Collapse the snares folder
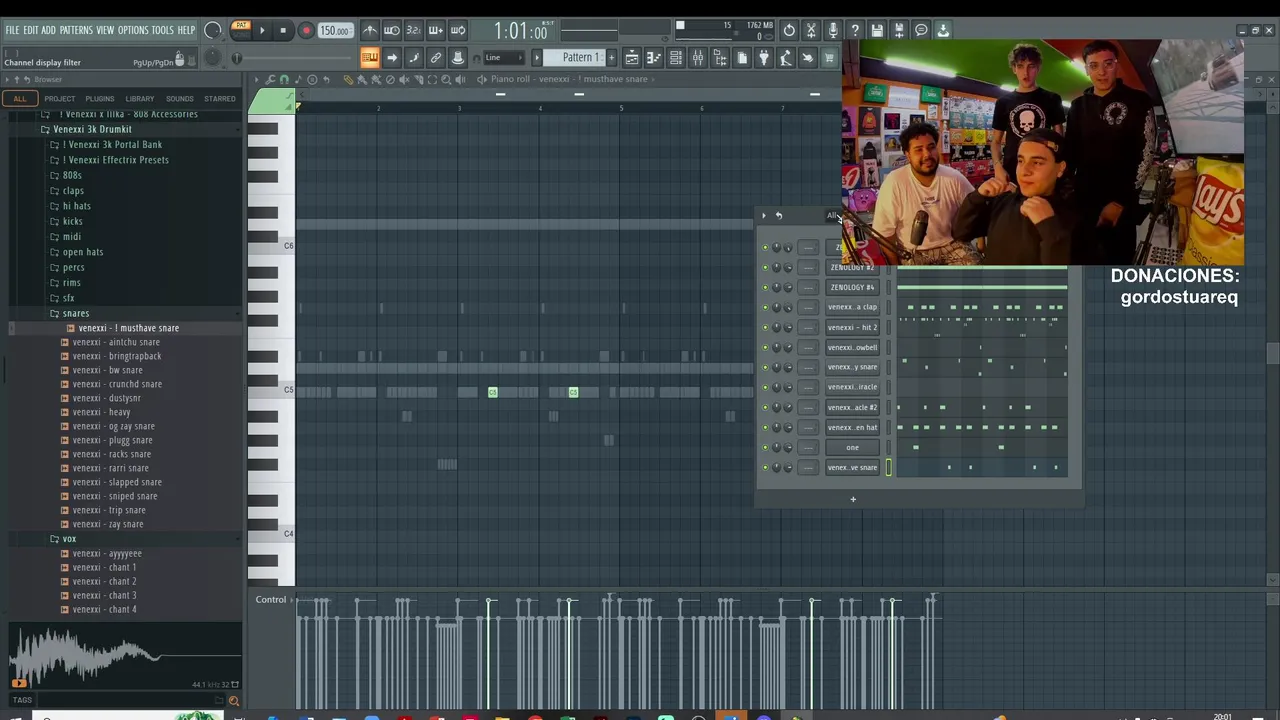Viewport: 1280px width, 720px height. coord(76,313)
